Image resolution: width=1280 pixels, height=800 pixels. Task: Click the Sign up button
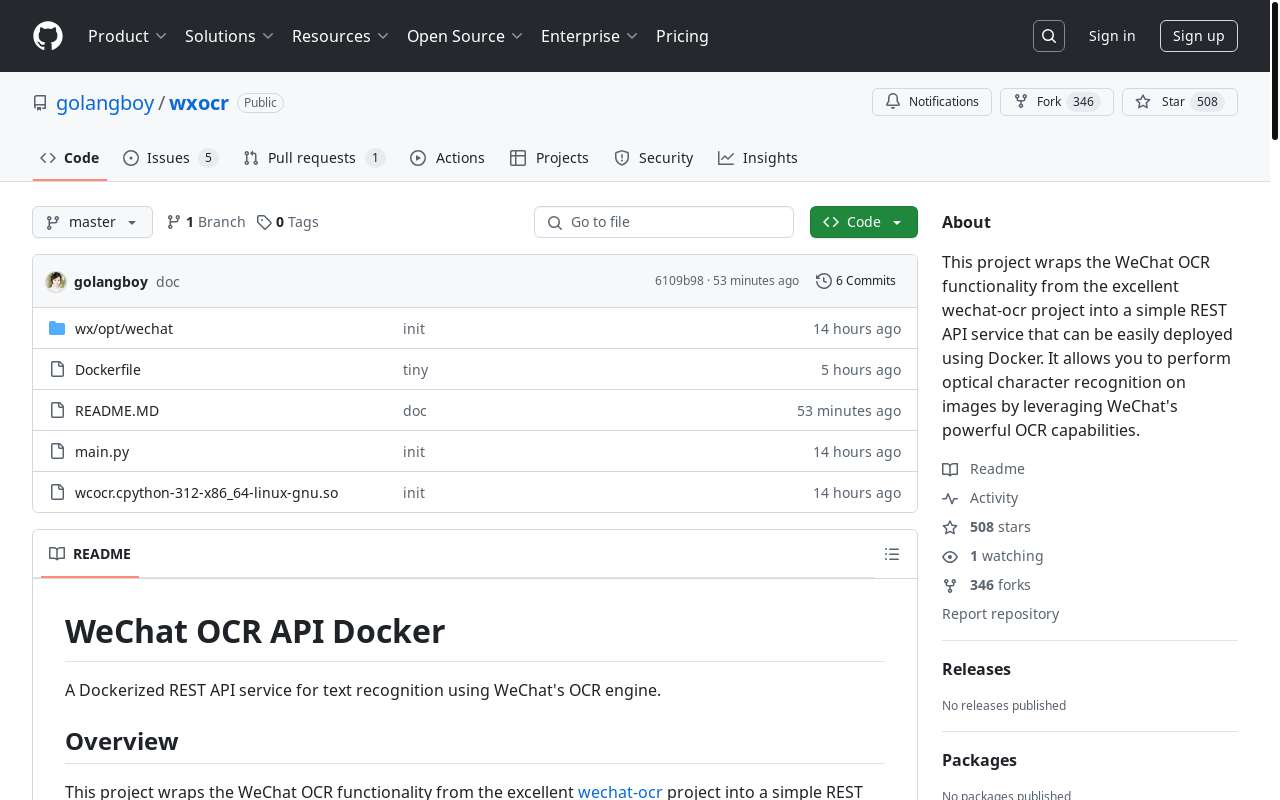(1198, 36)
